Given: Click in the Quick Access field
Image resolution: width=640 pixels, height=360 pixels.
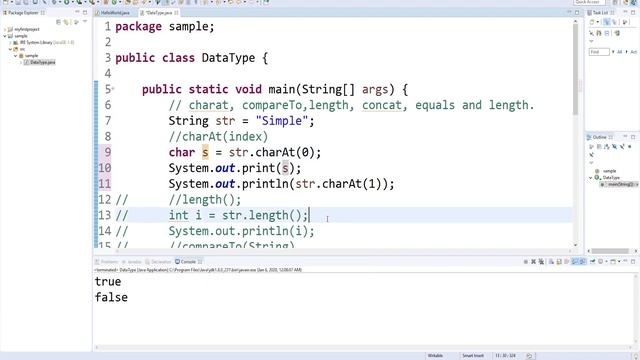Looking at the screenshot, I should tap(589, 2).
